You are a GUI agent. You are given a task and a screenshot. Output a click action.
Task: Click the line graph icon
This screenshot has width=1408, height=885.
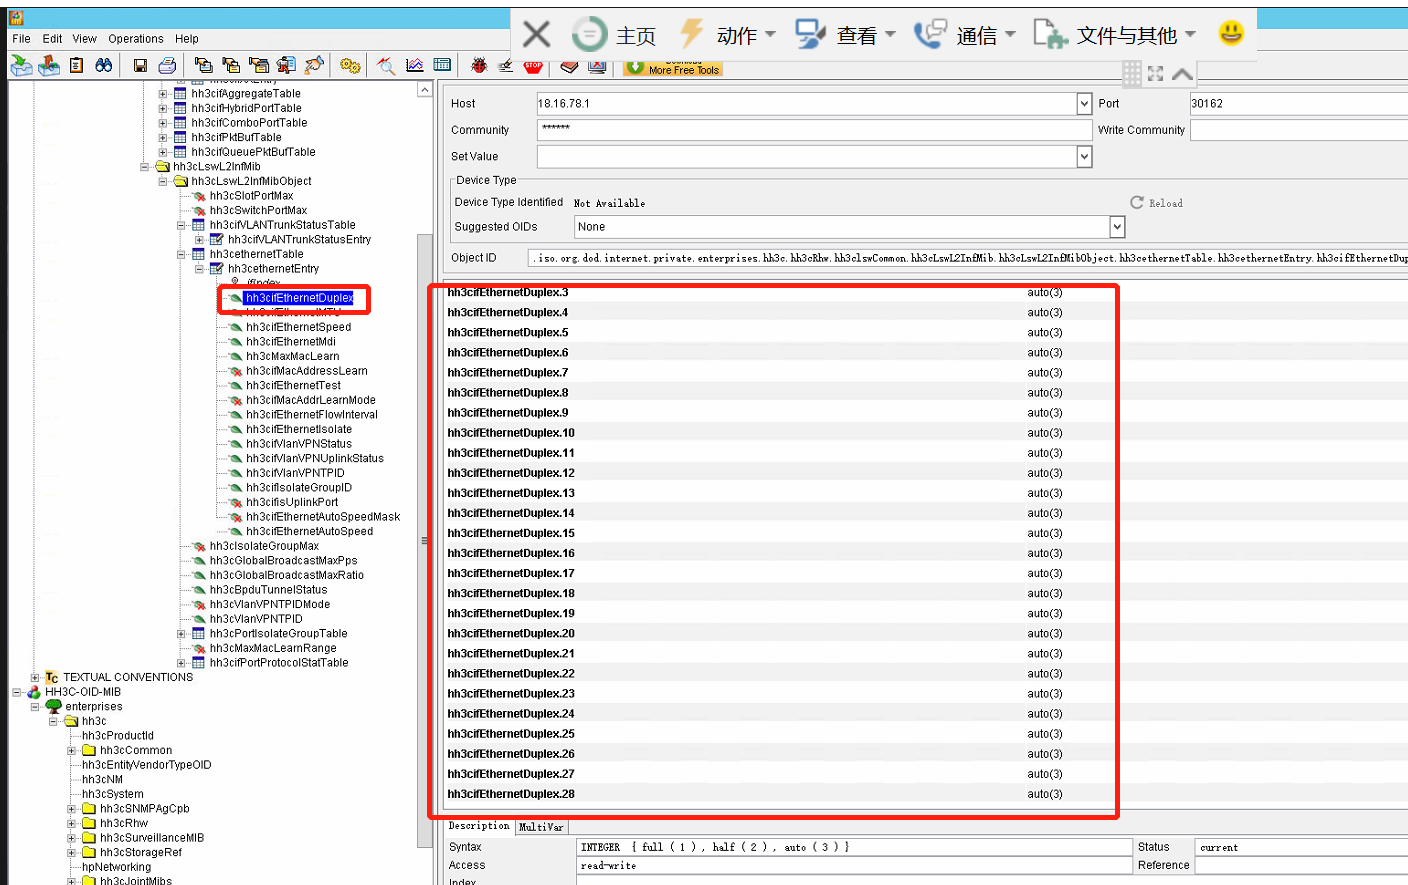point(414,65)
